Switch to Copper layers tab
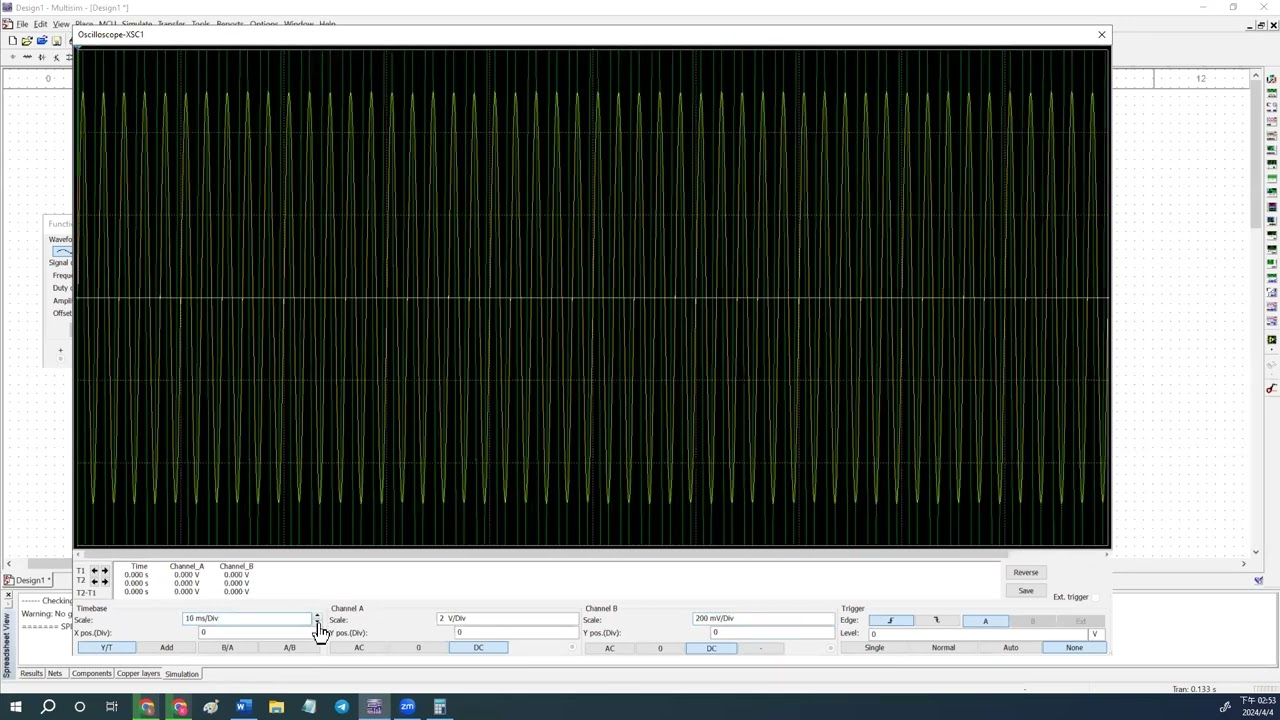1280x720 pixels. [138, 674]
